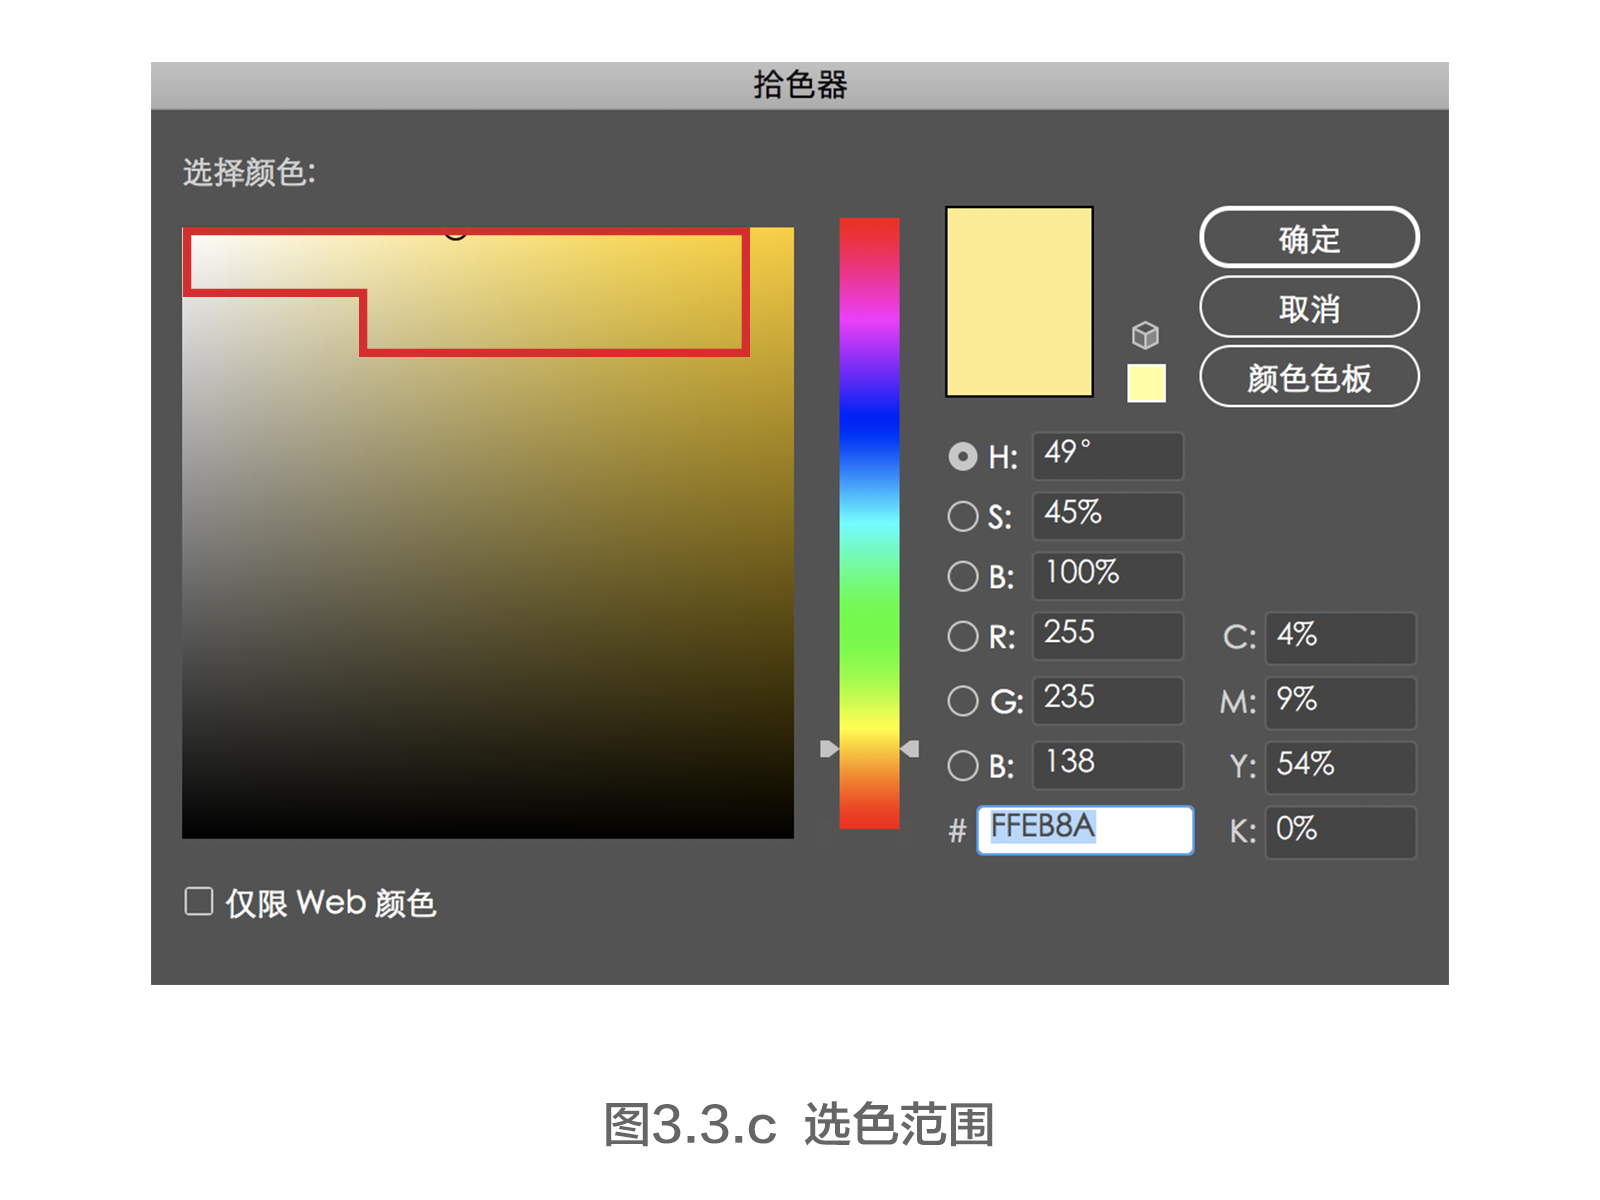Click the R value 255 field

point(1107,636)
